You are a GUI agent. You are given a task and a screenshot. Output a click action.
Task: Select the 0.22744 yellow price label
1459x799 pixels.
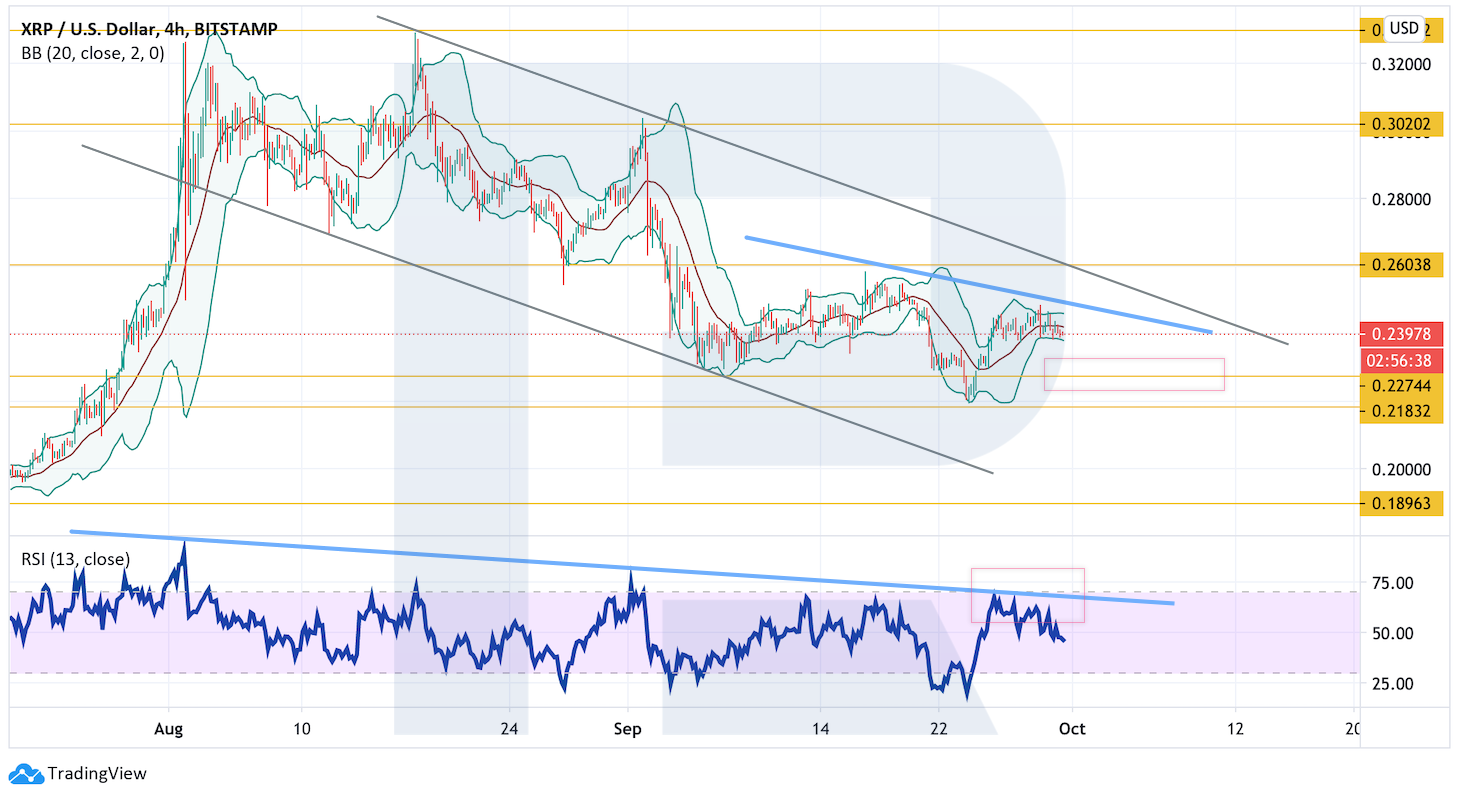[x=1401, y=386]
